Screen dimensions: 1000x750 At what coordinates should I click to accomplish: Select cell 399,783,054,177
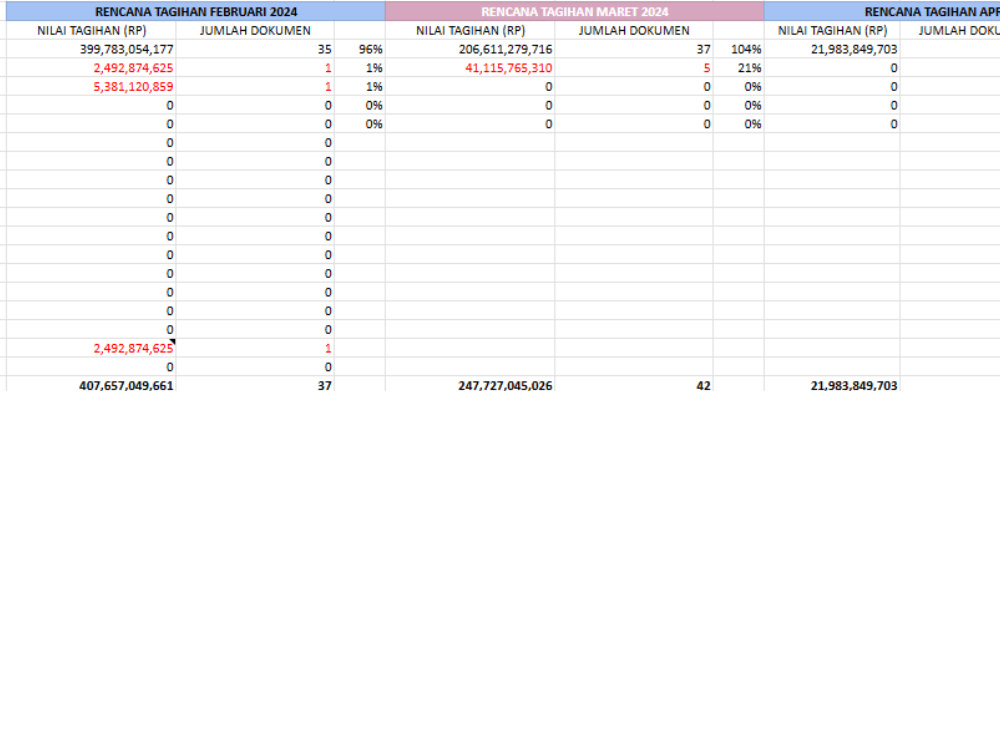pyautogui.click(x=91, y=49)
